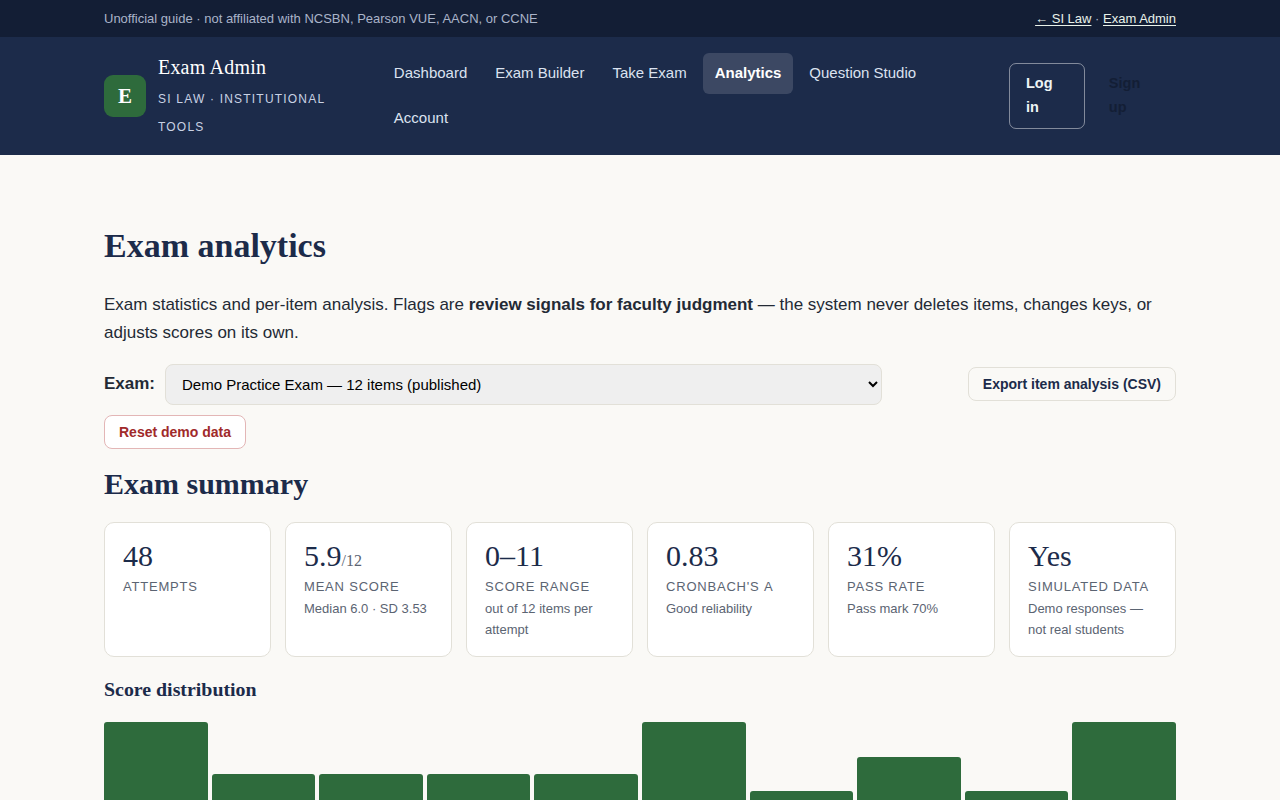Click the green E logo icon
1280x800 pixels.
click(x=125, y=96)
